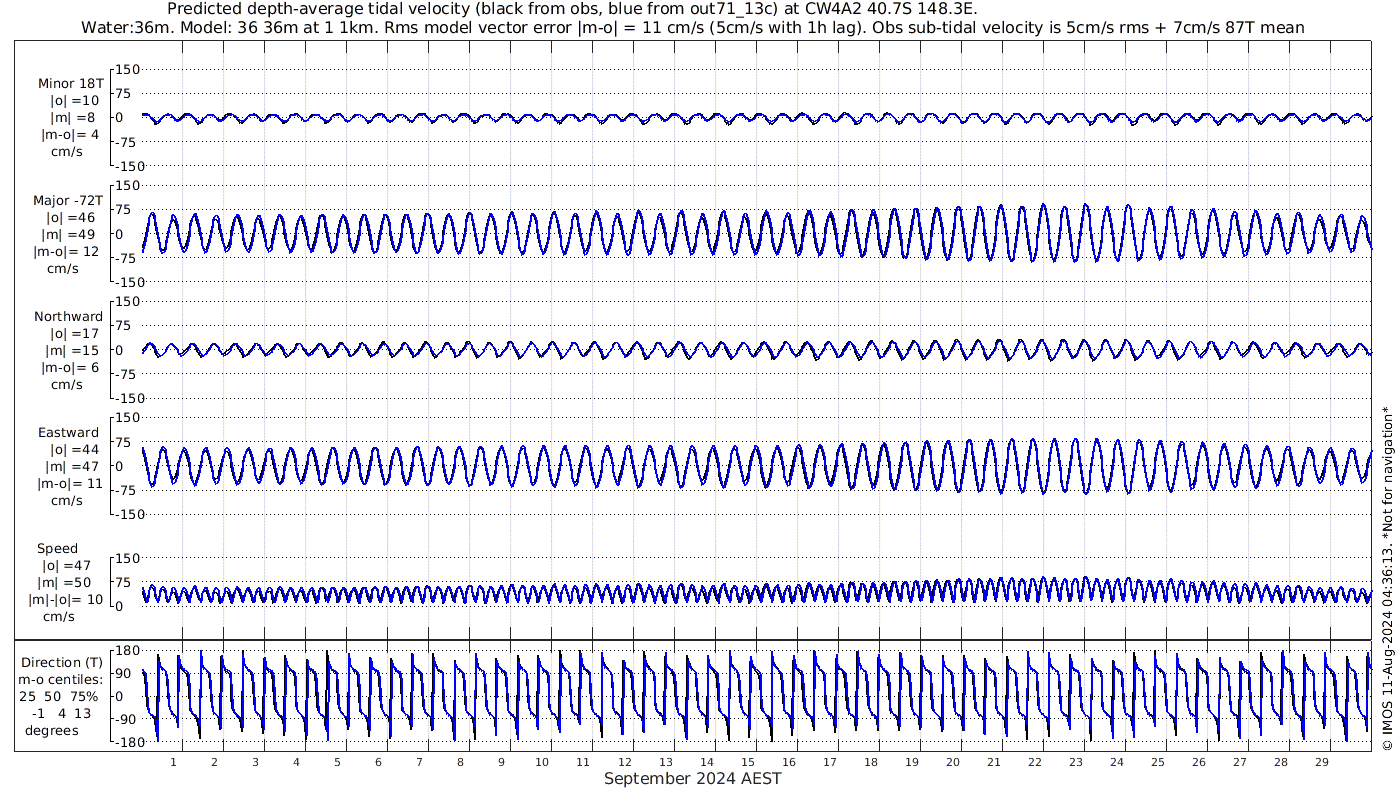Screen dimensions: 1400x800
Task: Click the plot title starting 'Predicted depth-average tidal velocity'
Action: pos(572,9)
